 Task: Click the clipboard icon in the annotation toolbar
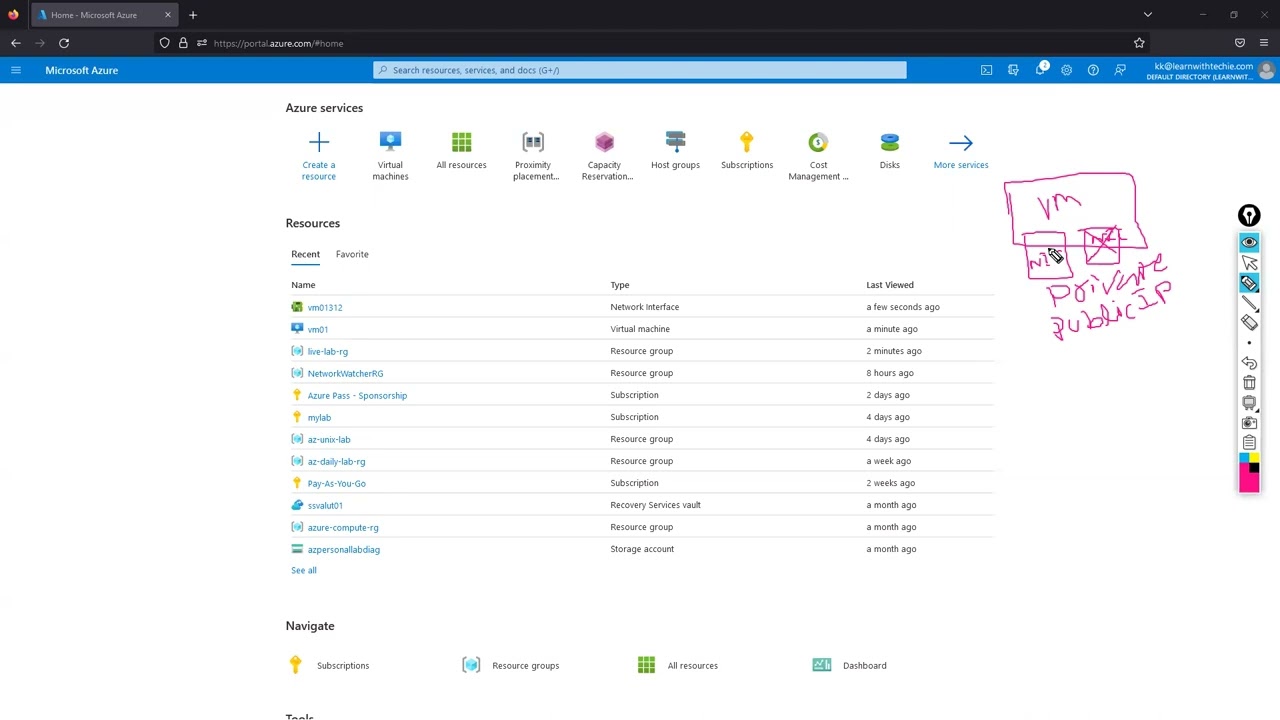click(1249, 443)
